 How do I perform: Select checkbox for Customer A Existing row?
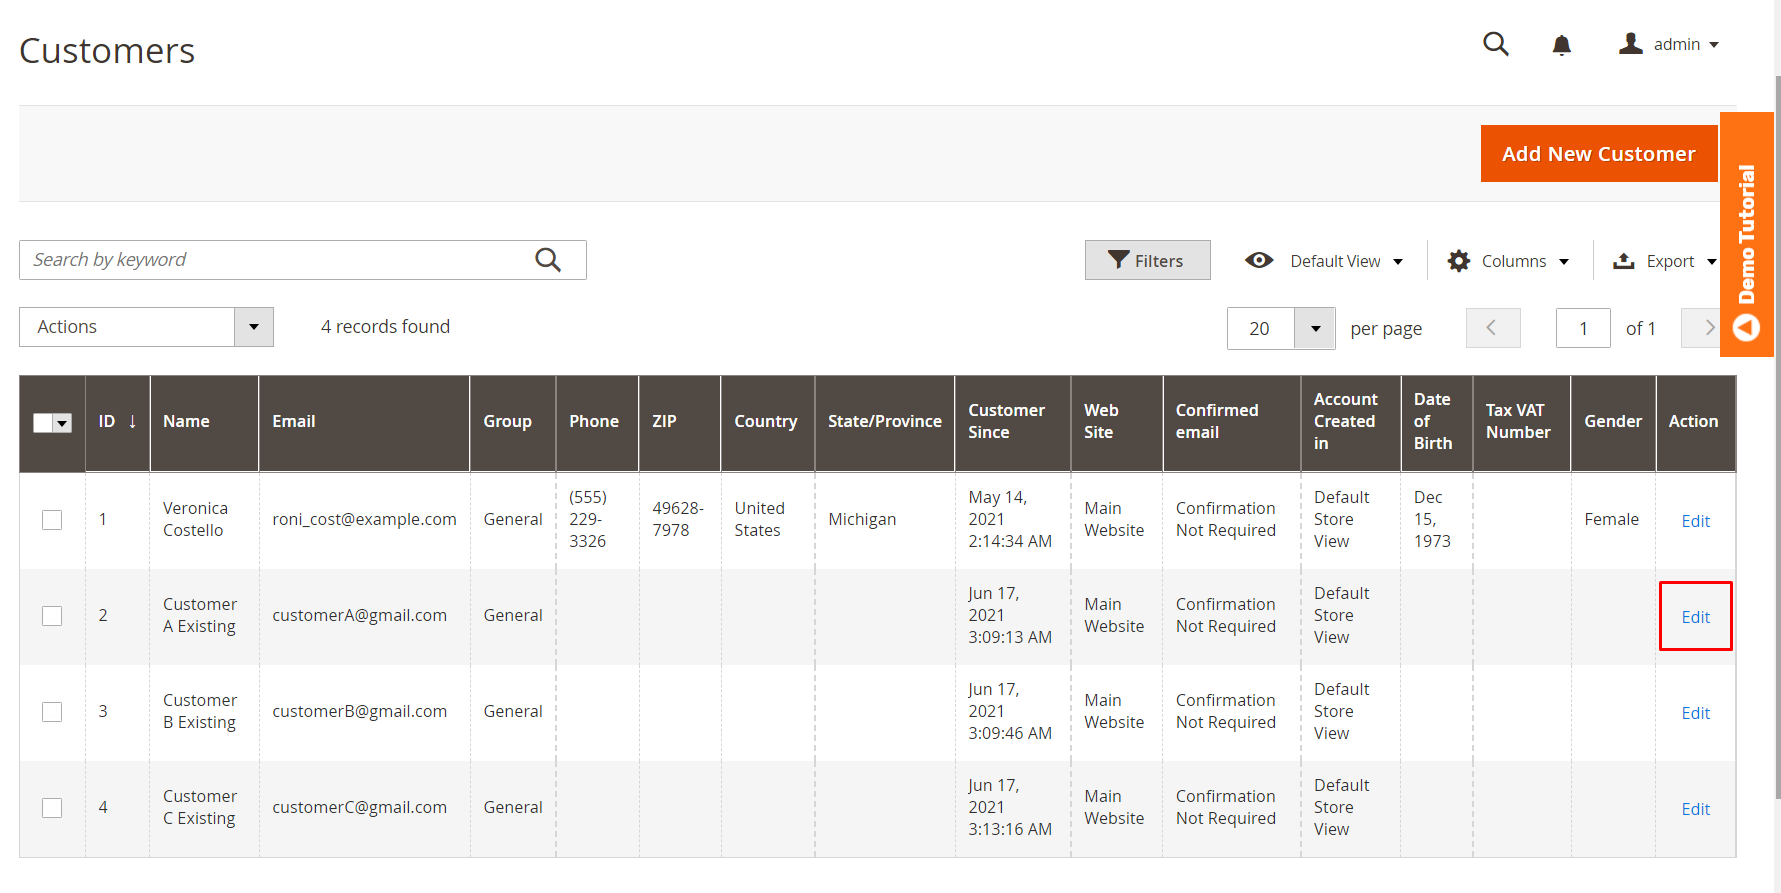click(52, 616)
